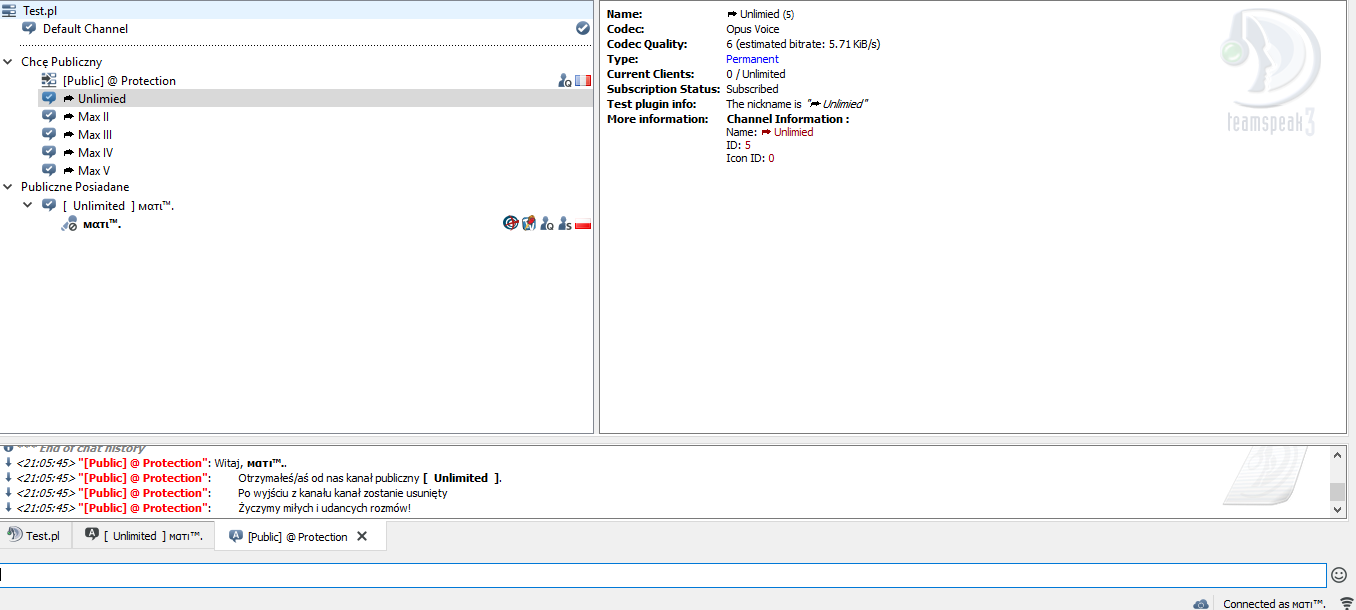This screenshot has width=1356, height=610.
Task: Click the default channel checkmark badge
Action: click(x=583, y=29)
